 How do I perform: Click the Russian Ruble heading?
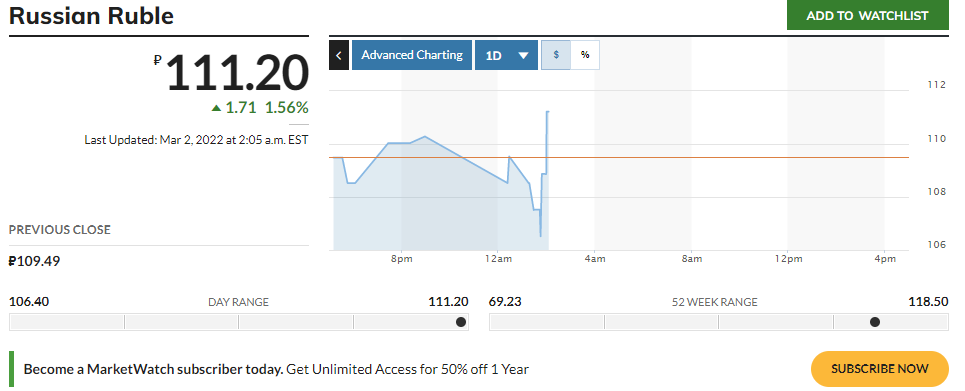coord(91,16)
